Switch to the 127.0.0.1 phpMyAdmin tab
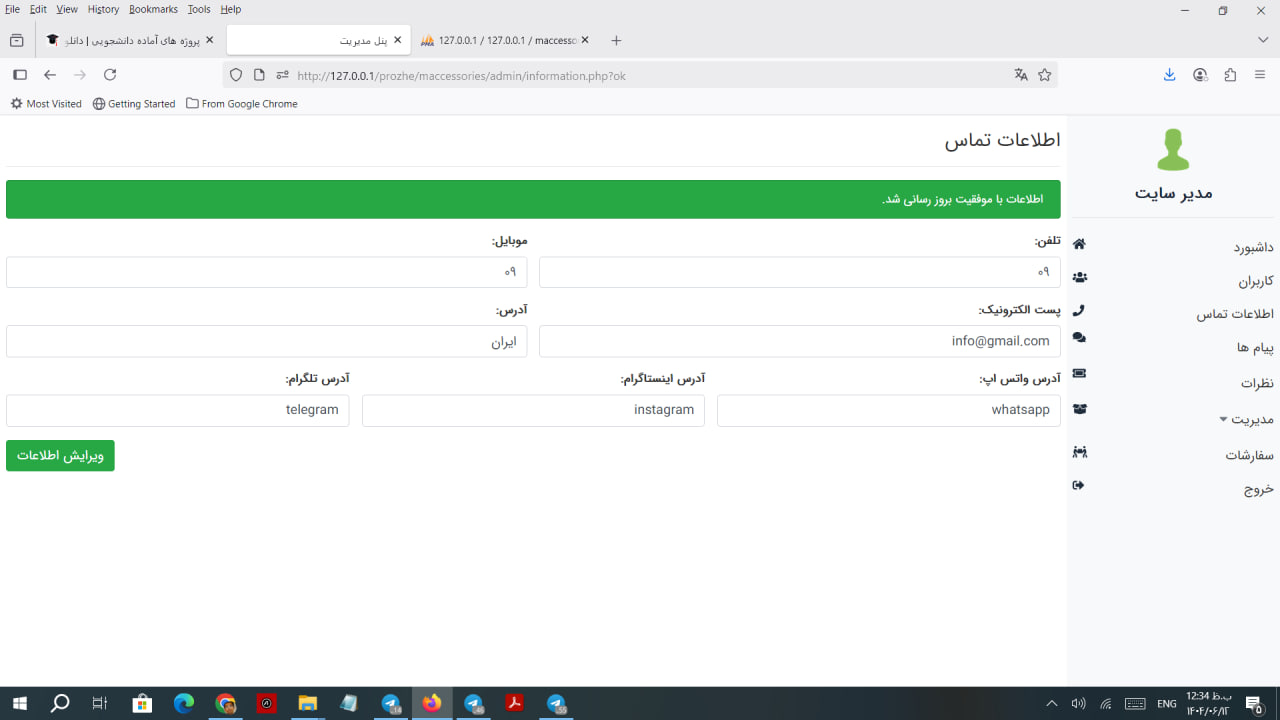The height and width of the screenshot is (720, 1280). point(505,40)
